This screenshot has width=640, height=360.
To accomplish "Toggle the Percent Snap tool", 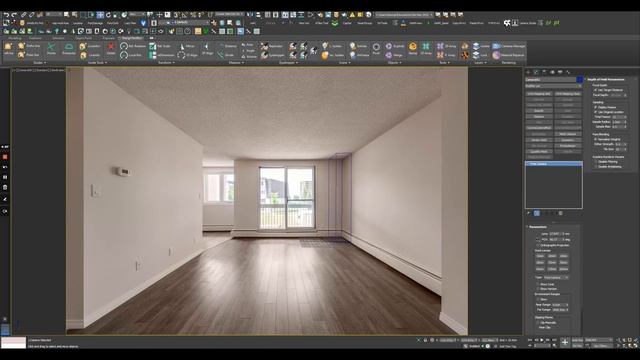I will click(193, 15).
